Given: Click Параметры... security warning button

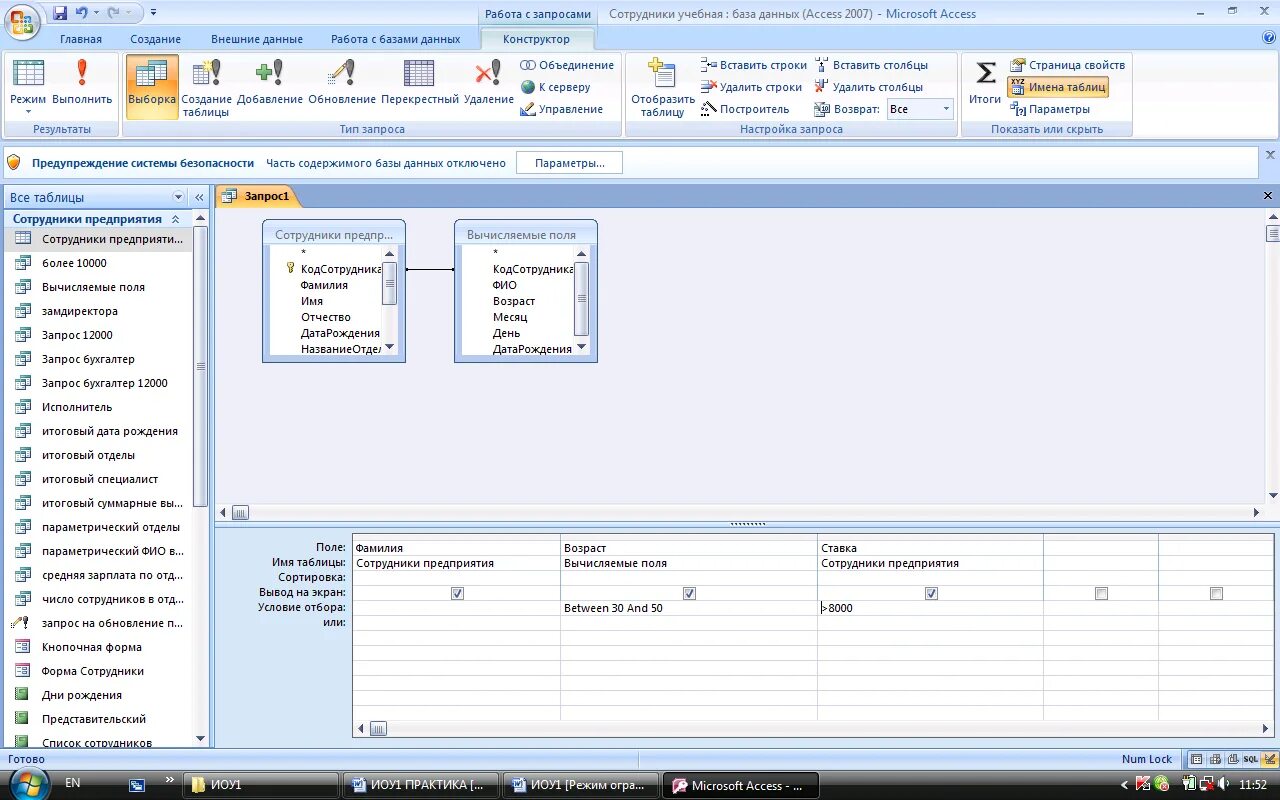Looking at the screenshot, I should click(569, 163).
